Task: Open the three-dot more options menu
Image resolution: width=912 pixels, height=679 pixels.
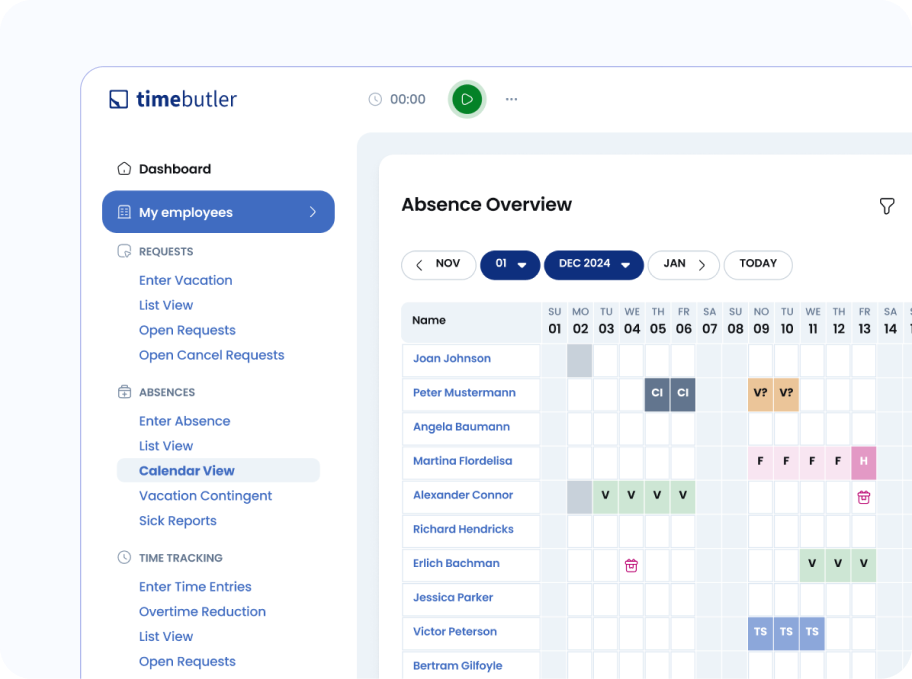Action: 511,99
